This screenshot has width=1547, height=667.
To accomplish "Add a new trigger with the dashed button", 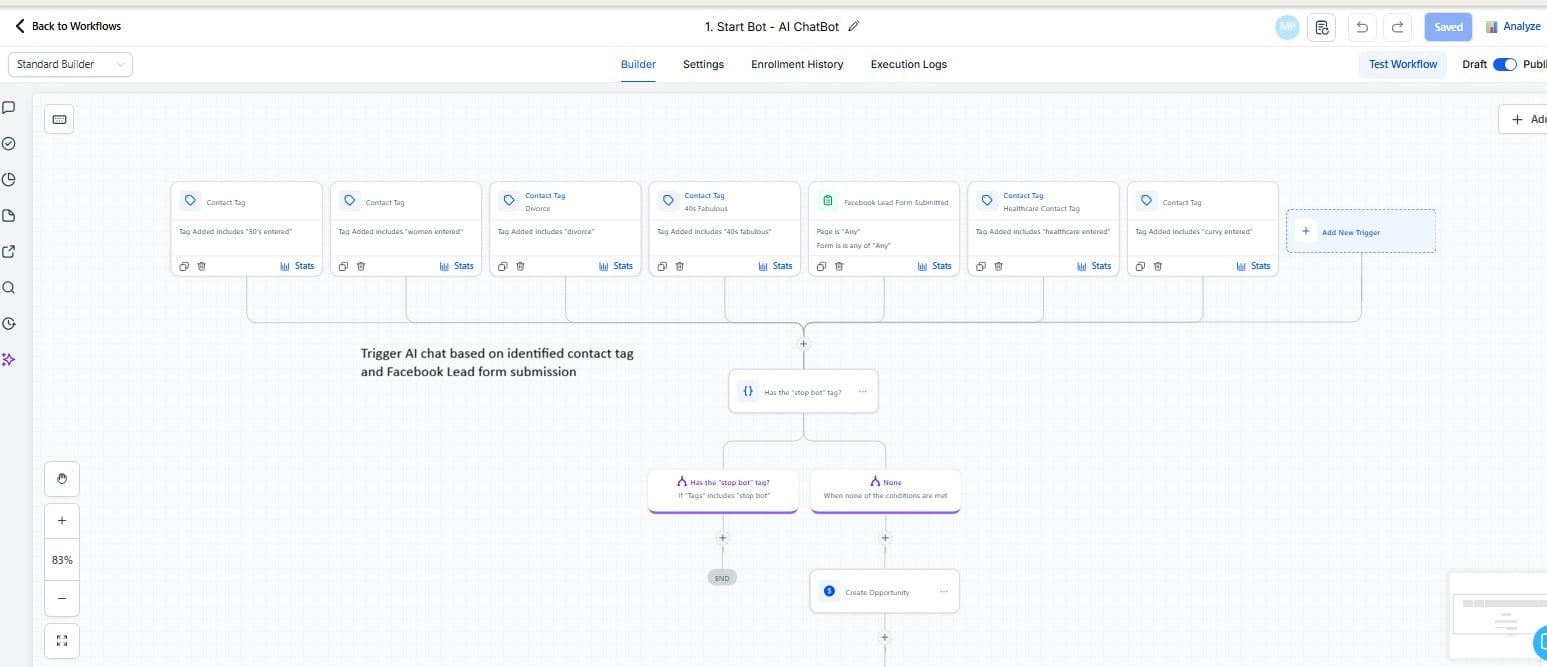I will (x=1361, y=231).
